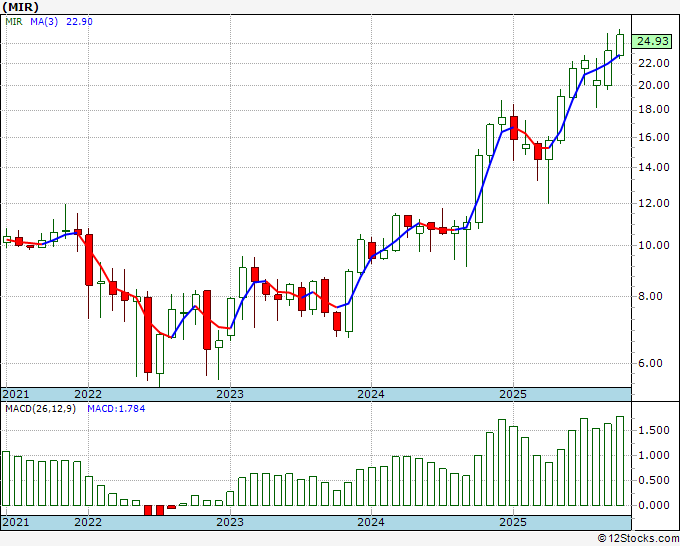Click 2022 on the MACD timeline
Image resolution: width=680 pixels, height=546 pixels.
(88, 522)
